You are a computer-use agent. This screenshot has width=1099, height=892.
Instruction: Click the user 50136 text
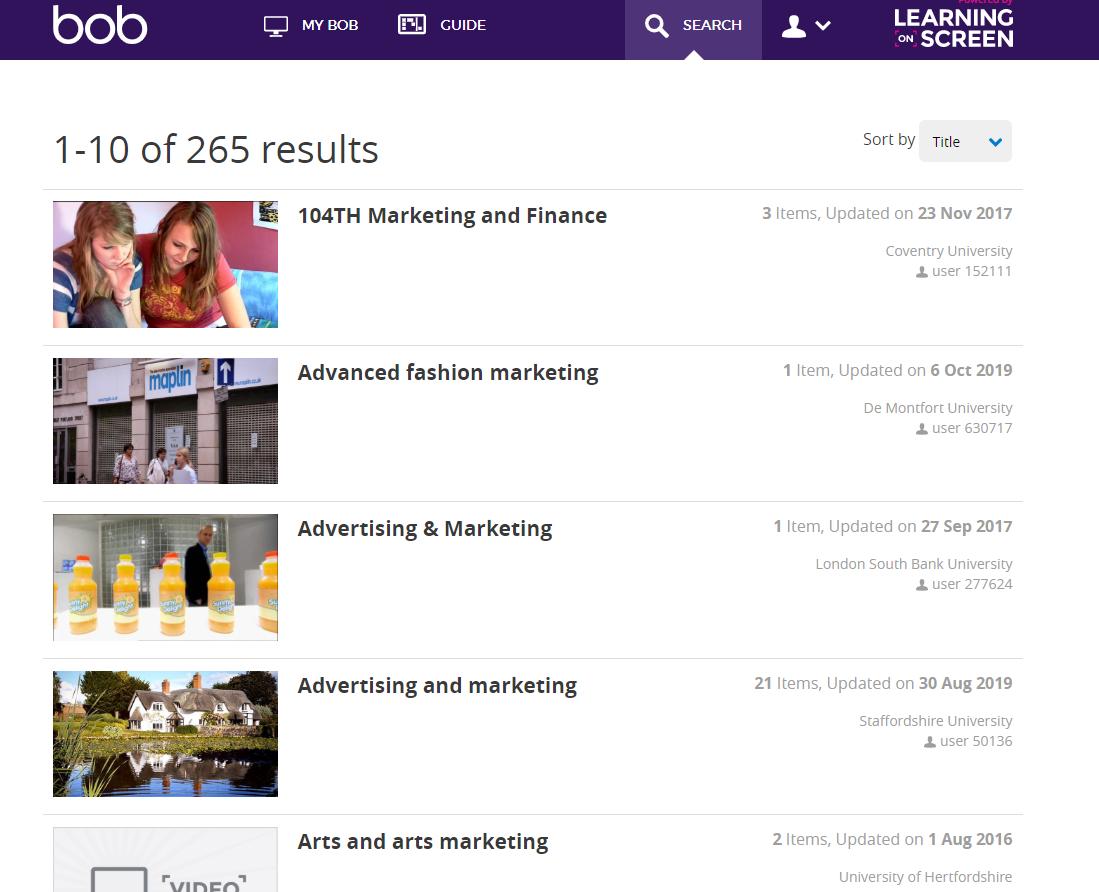(976, 741)
